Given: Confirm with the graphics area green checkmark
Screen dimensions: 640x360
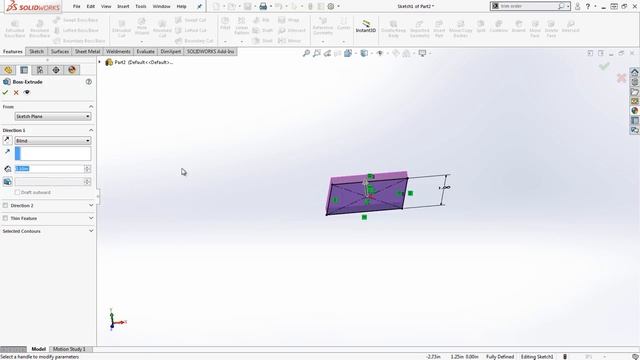Looking at the screenshot, I should point(604,66).
